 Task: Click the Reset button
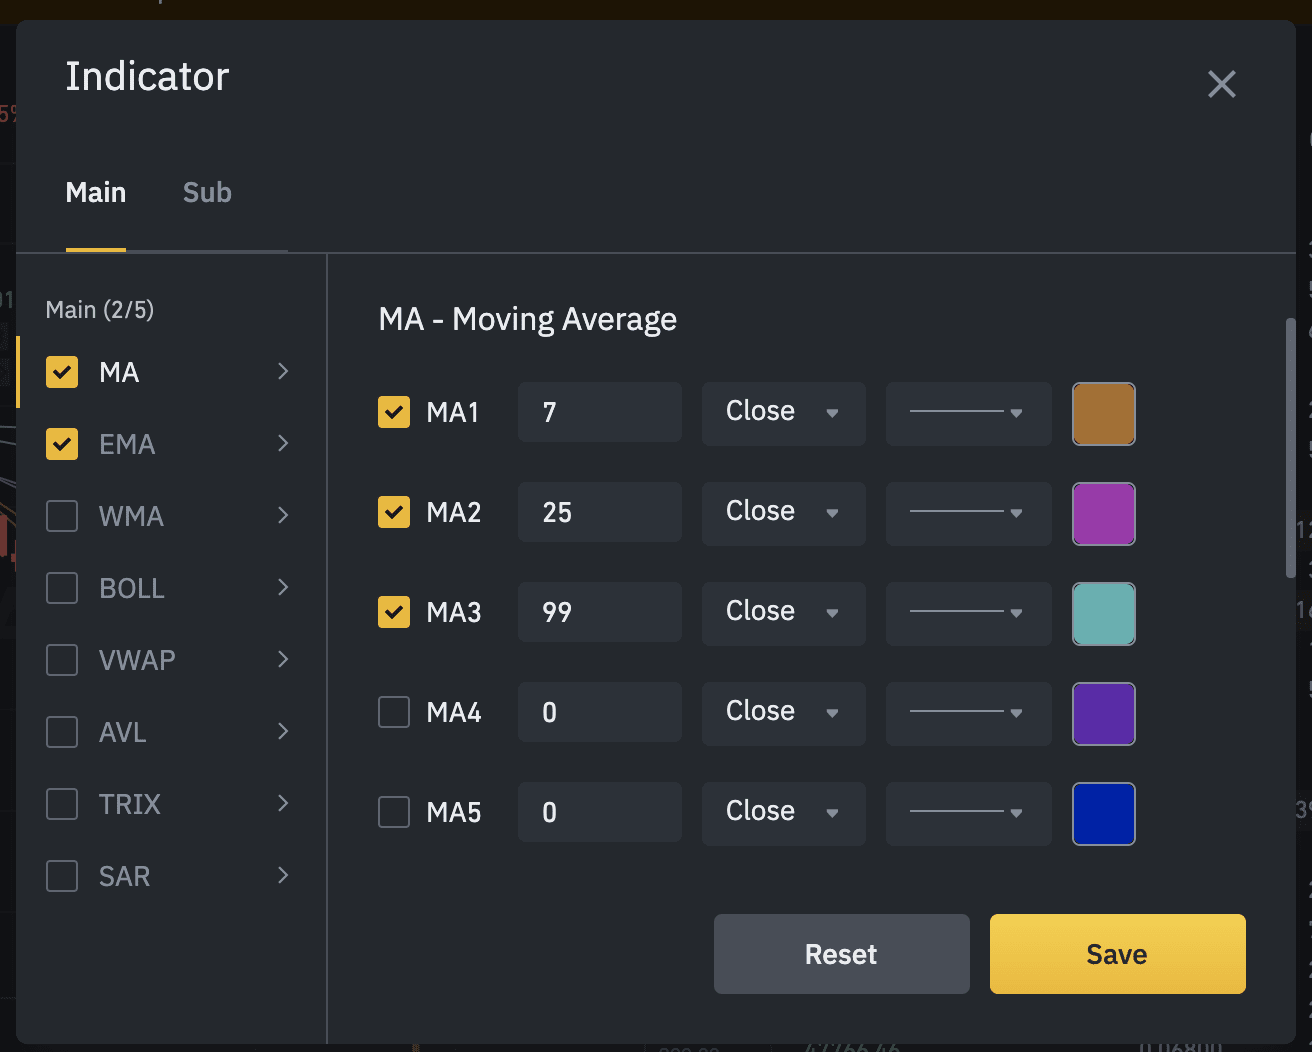(841, 954)
